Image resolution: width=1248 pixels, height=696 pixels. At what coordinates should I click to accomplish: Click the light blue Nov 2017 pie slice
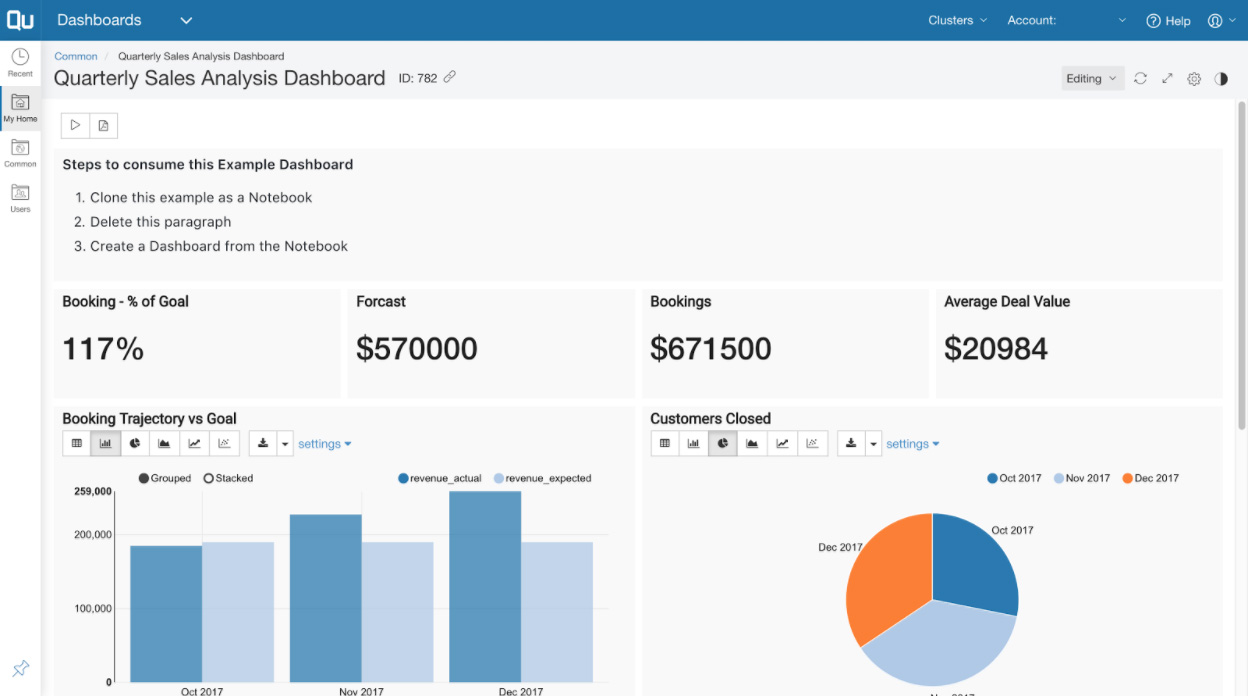pos(940,646)
